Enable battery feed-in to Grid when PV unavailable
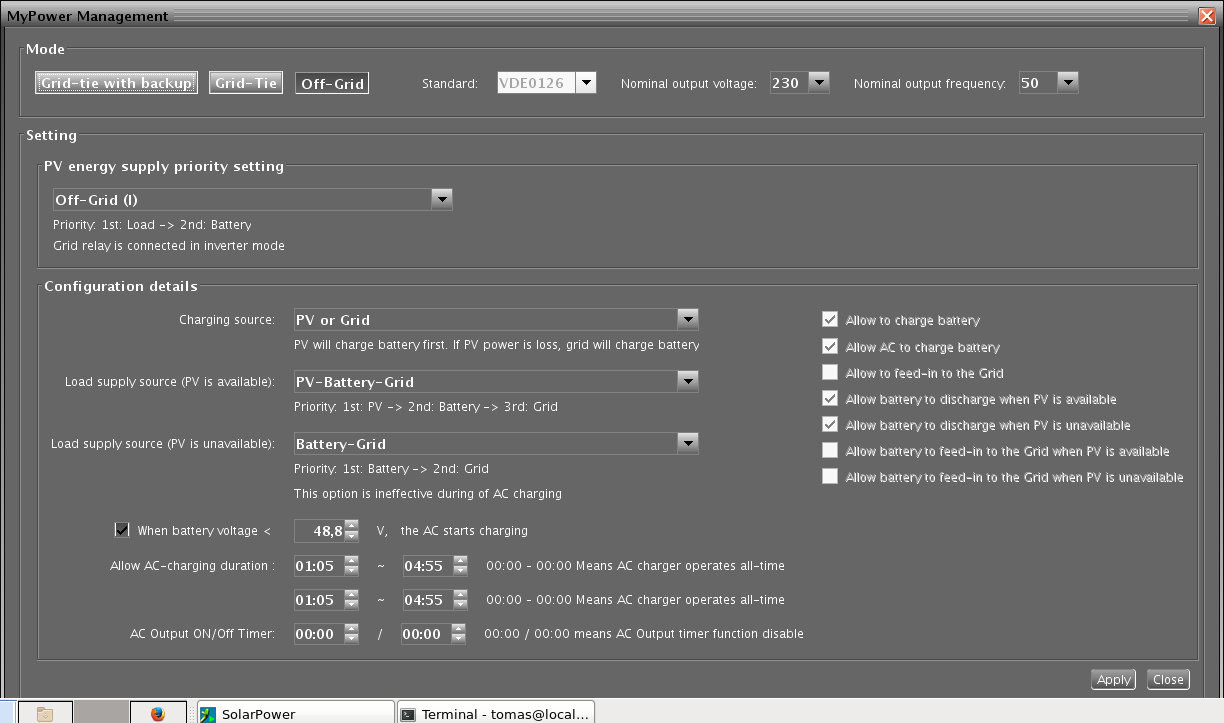1224x723 pixels. click(830, 477)
